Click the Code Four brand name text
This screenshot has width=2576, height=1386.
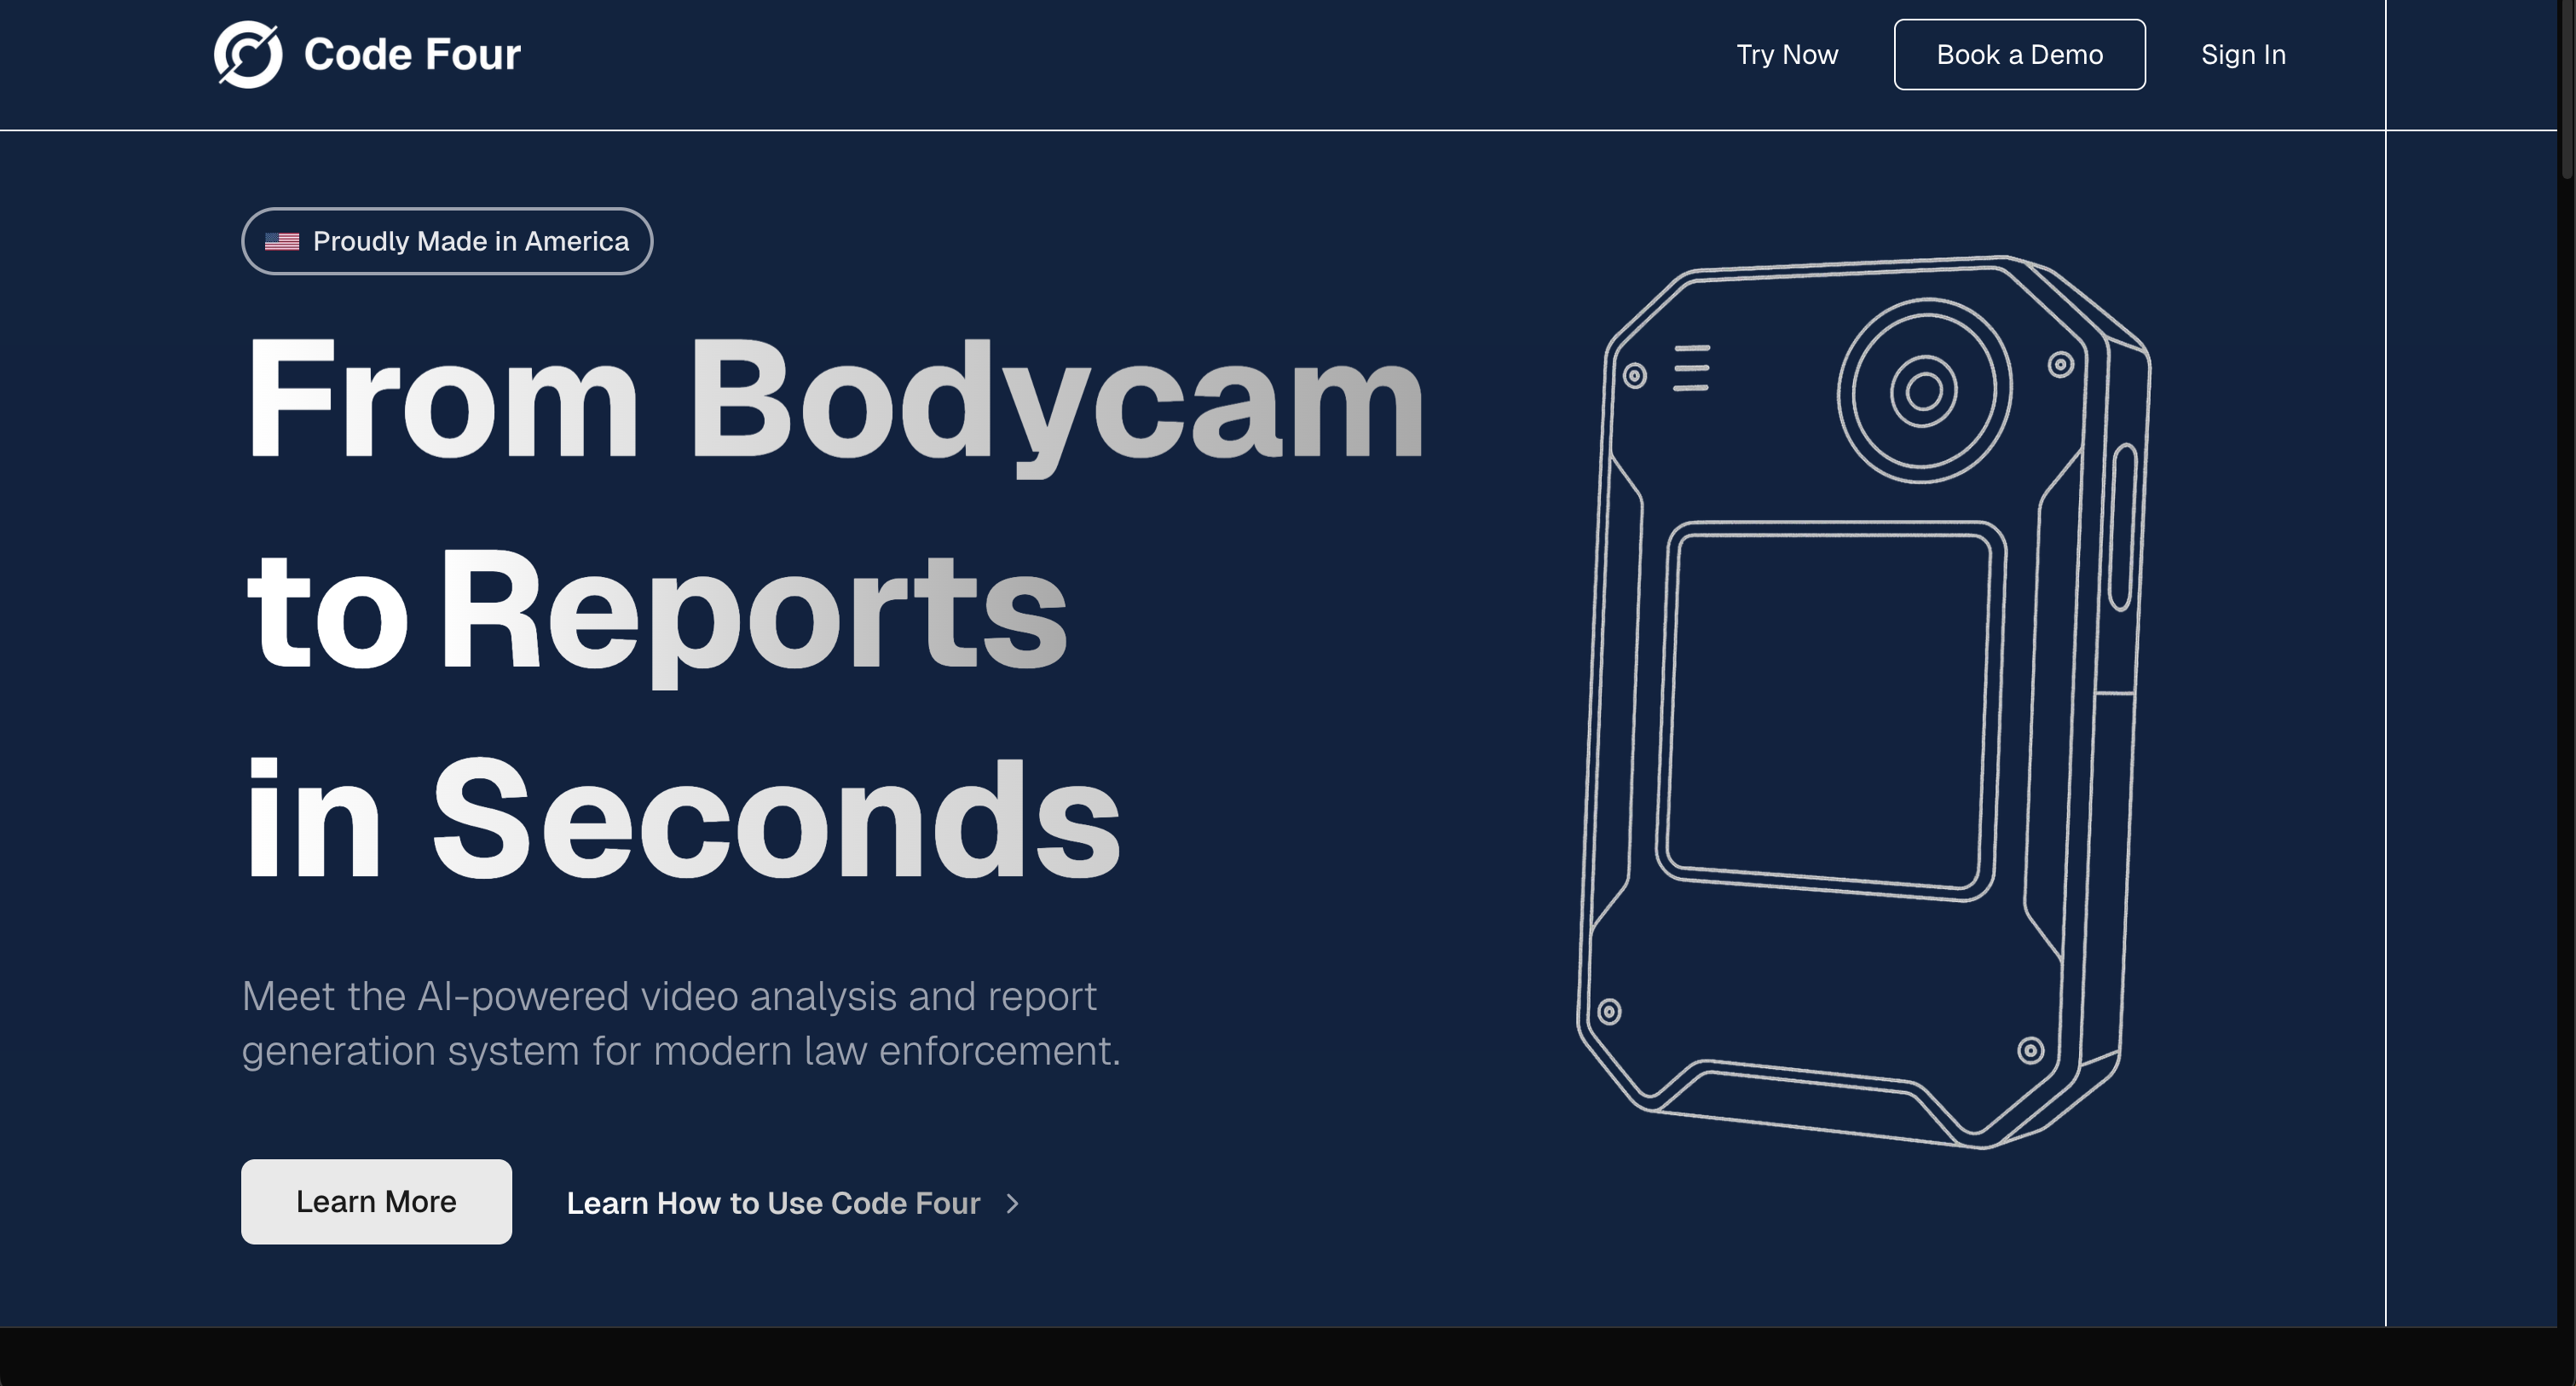coord(412,55)
